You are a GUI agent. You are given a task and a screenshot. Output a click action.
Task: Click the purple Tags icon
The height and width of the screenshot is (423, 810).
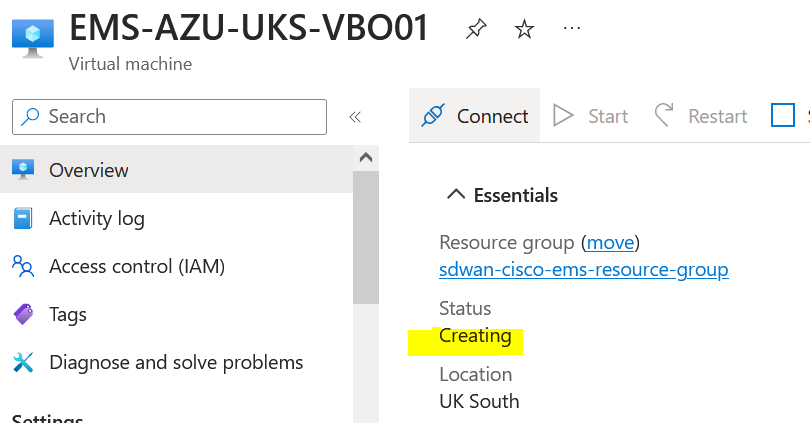point(23,314)
